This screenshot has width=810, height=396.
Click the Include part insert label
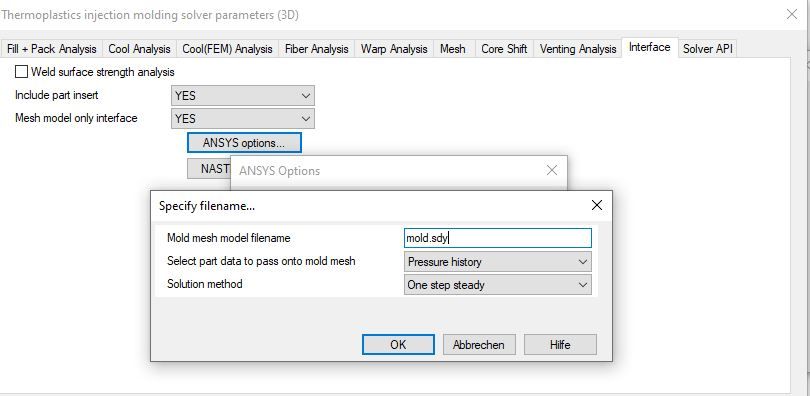pyautogui.click(x=56, y=95)
